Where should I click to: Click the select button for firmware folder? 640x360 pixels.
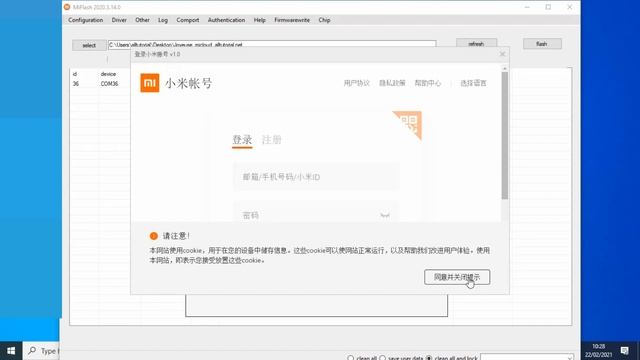coord(89,45)
